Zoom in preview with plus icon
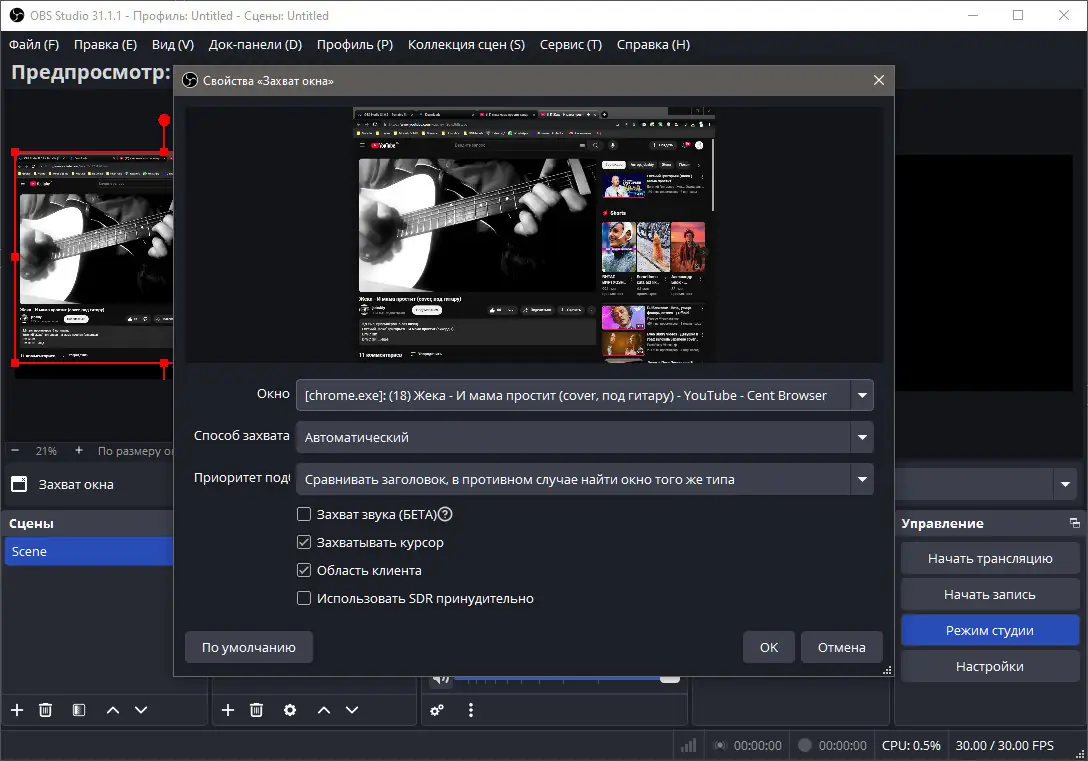 (x=78, y=450)
